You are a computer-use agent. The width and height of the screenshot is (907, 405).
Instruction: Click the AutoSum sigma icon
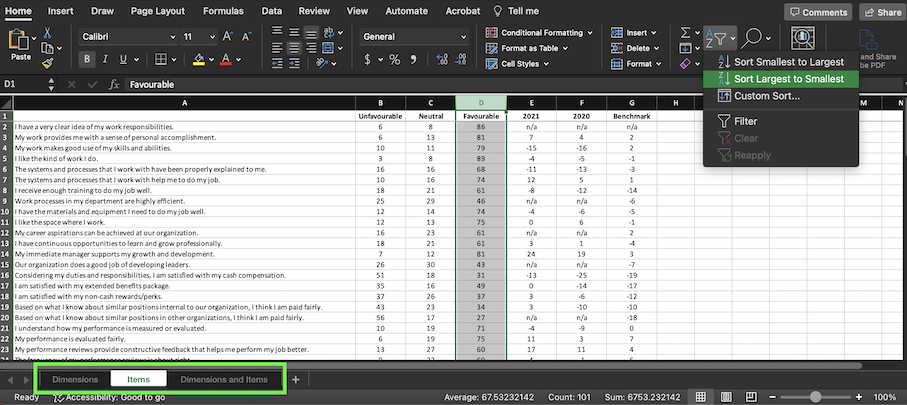(686, 32)
